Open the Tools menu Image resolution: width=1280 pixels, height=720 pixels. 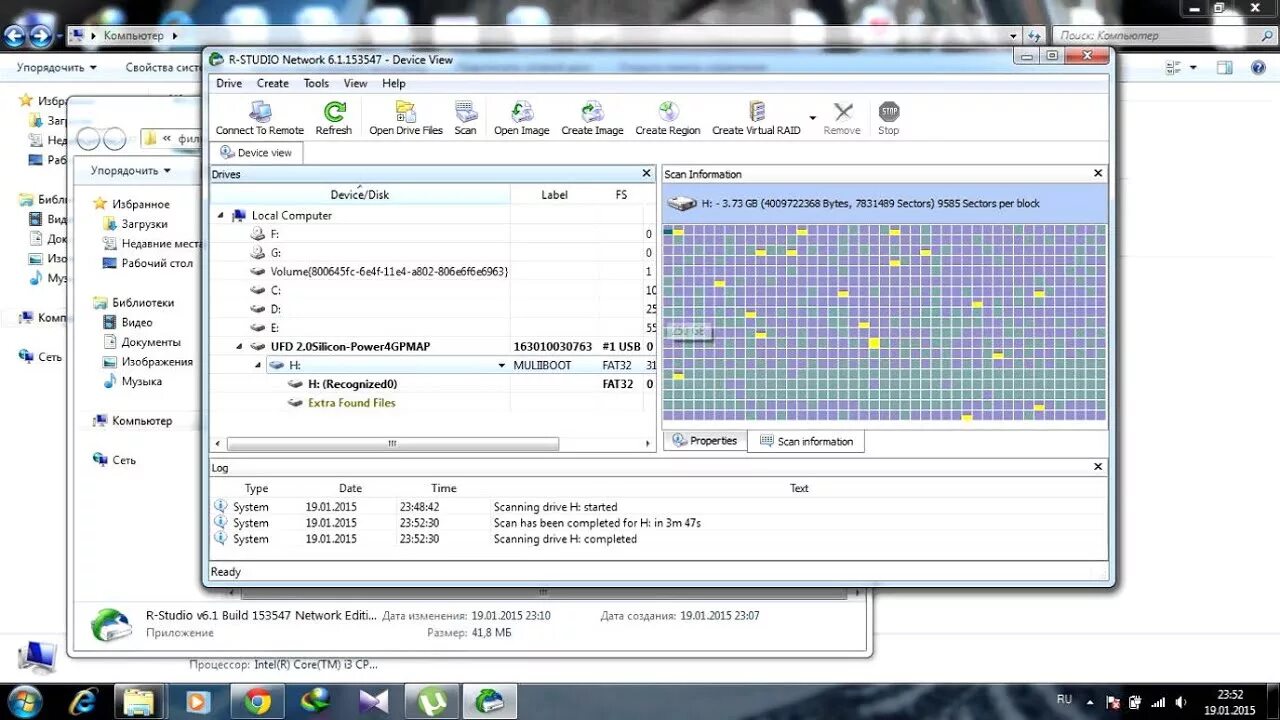tap(316, 84)
